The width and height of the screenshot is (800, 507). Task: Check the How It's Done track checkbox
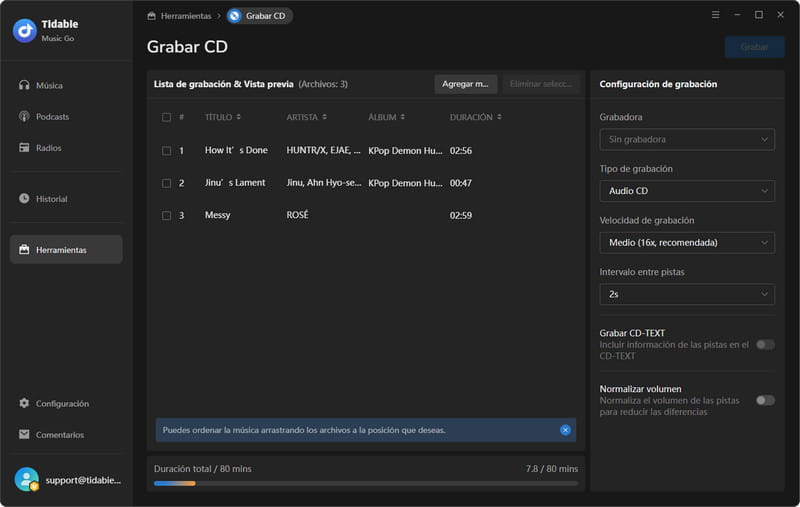pos(166,150)
